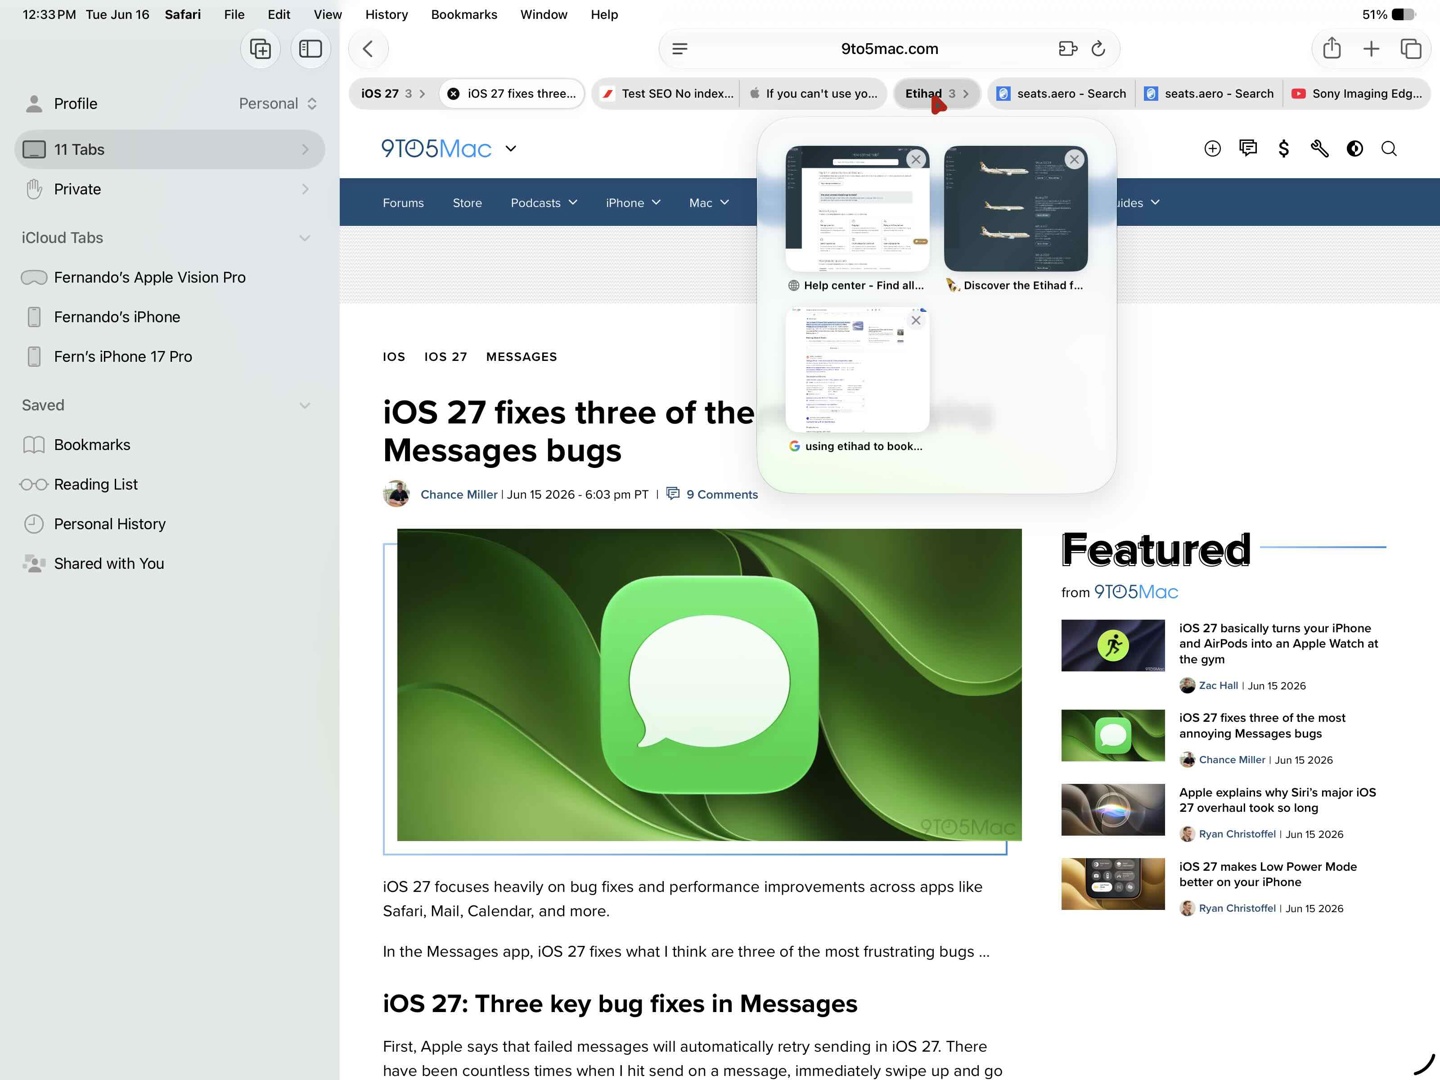Image resolution: width=1440 pixels, height=1080 pixels.
Task: Expand the iOS 27 tab group
Action: point(392,94)
